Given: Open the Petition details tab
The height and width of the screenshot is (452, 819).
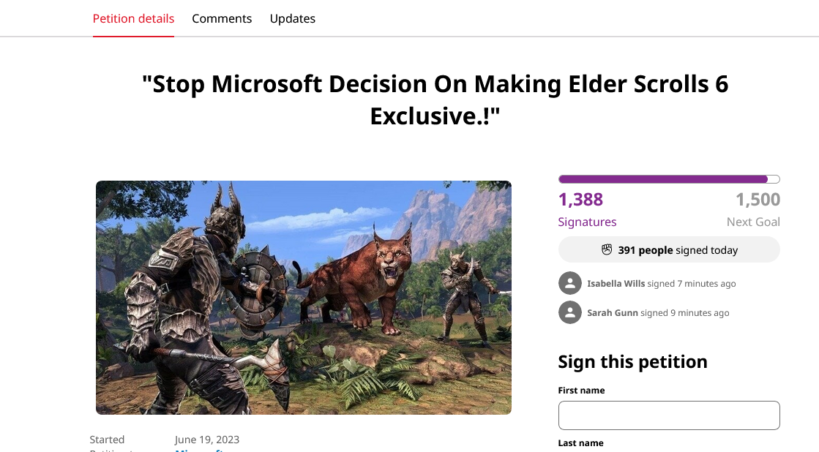Looking at the screenshot, I should click(133, 19).
